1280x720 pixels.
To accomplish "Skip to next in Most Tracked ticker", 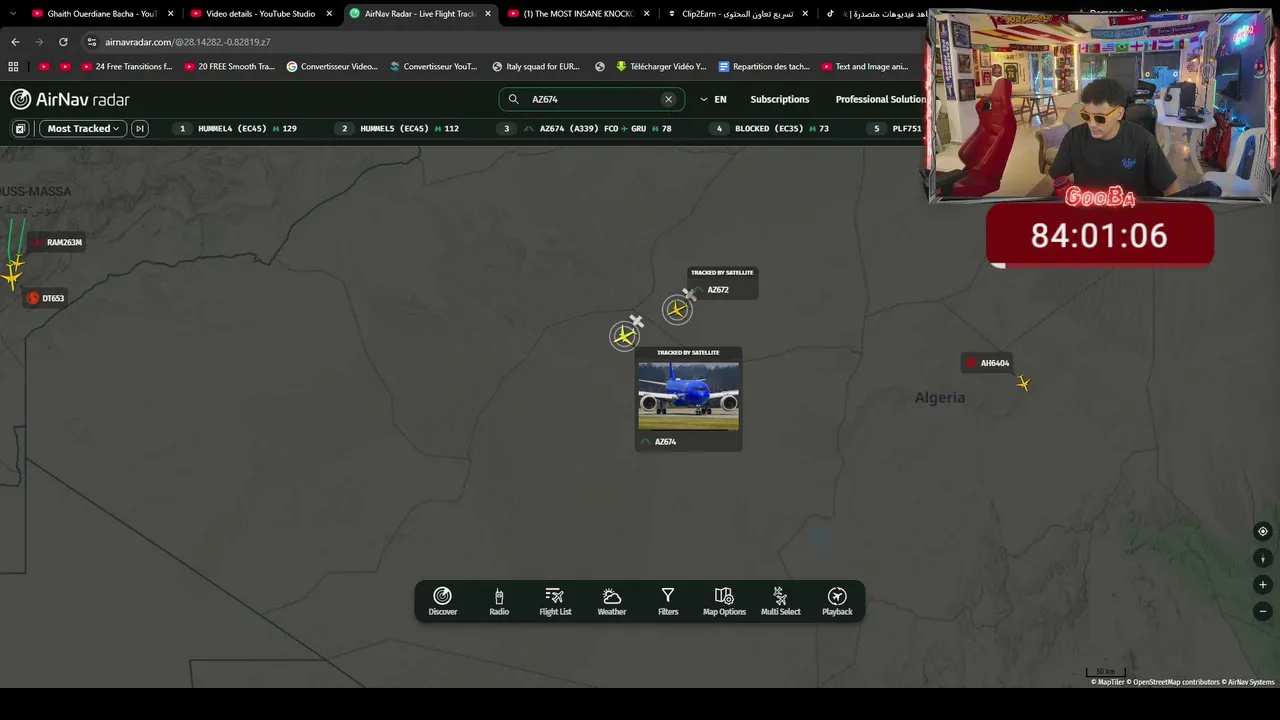I will (x=140, y=128).
